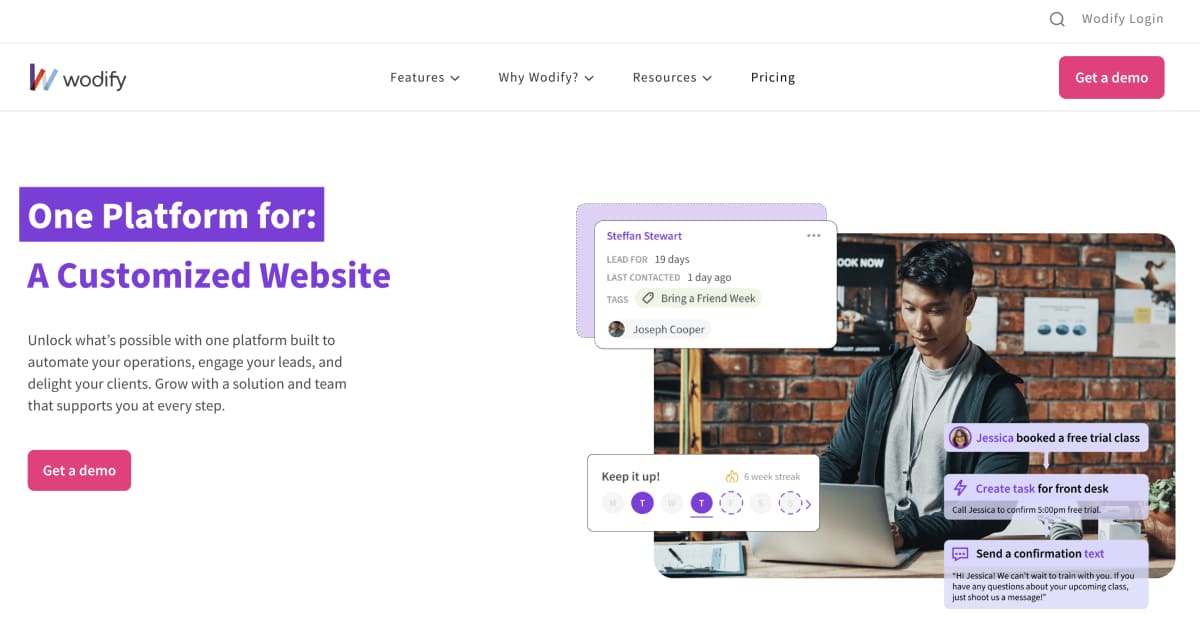This screenshot has height=628, width=1200.
Task: Click the hero Get a demo button
Action: point(79,470)
